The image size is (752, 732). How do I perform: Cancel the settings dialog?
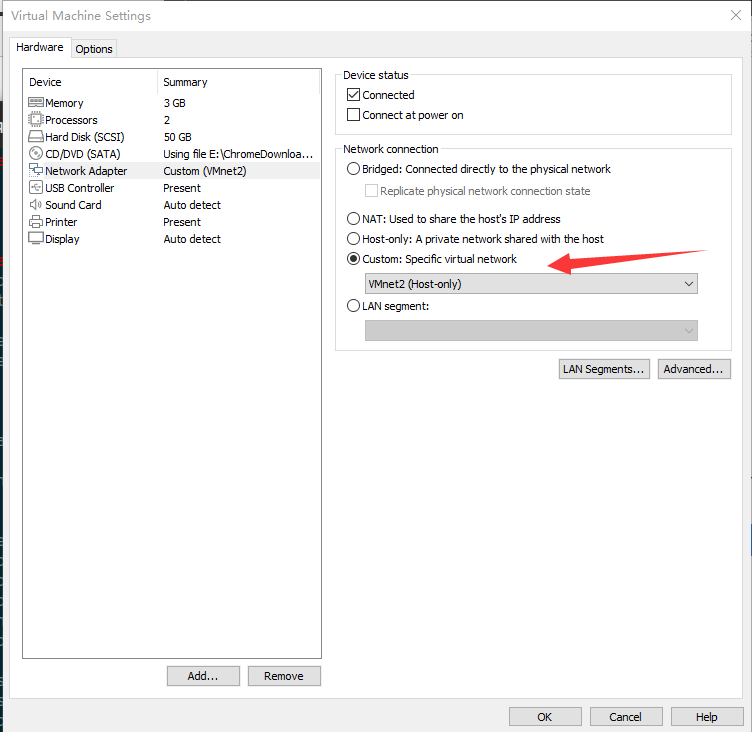[x=626, y=717]
